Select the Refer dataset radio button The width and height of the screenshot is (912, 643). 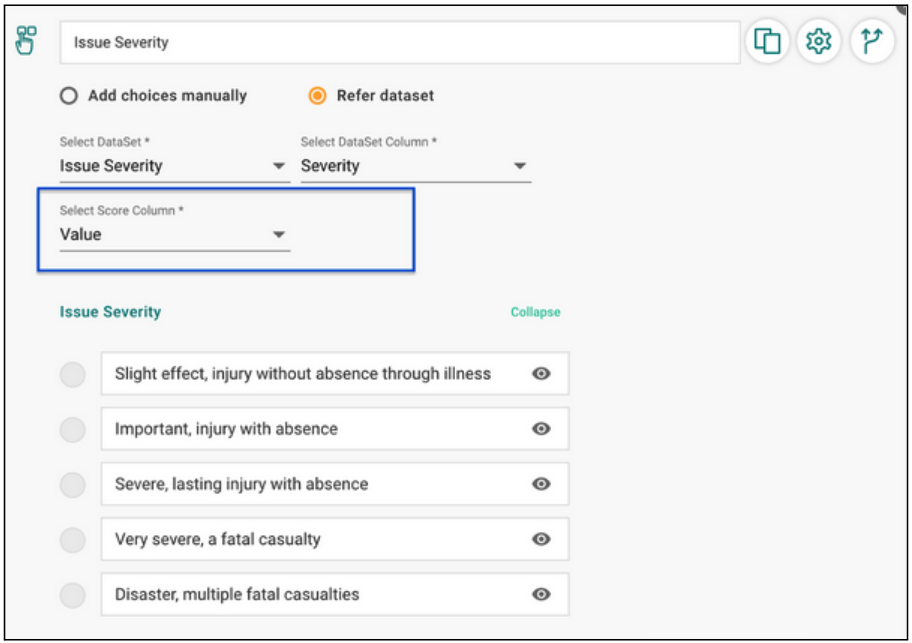(317, 95)
